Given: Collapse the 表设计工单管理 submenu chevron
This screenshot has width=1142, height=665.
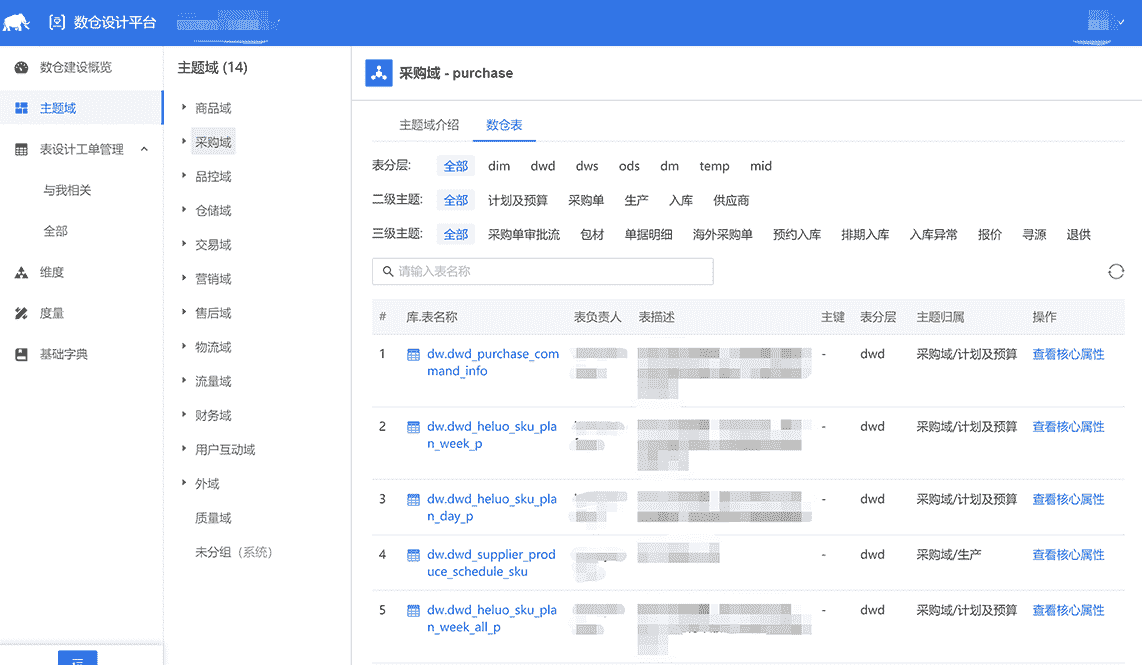Looking at the screenshot, I should point(144,149).
